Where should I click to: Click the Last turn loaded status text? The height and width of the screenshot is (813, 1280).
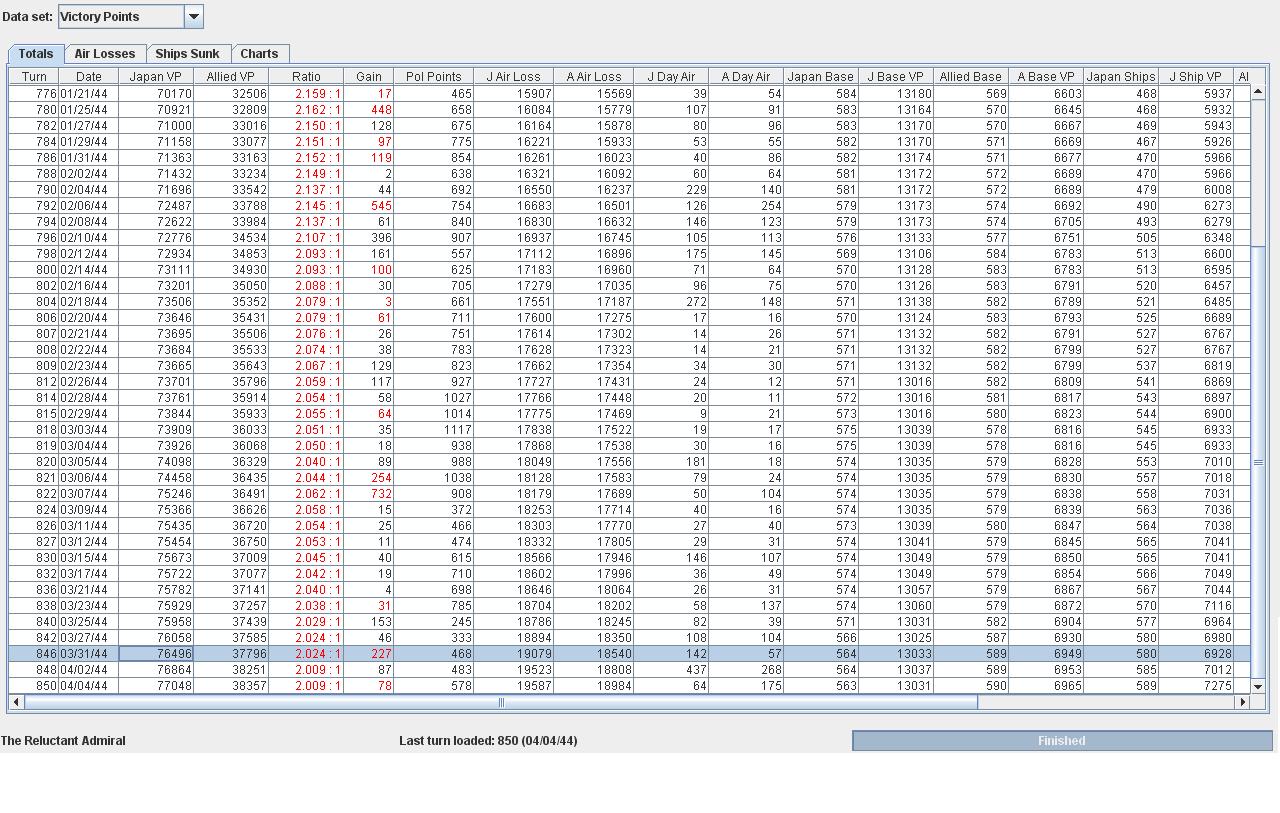coord(488,741)
